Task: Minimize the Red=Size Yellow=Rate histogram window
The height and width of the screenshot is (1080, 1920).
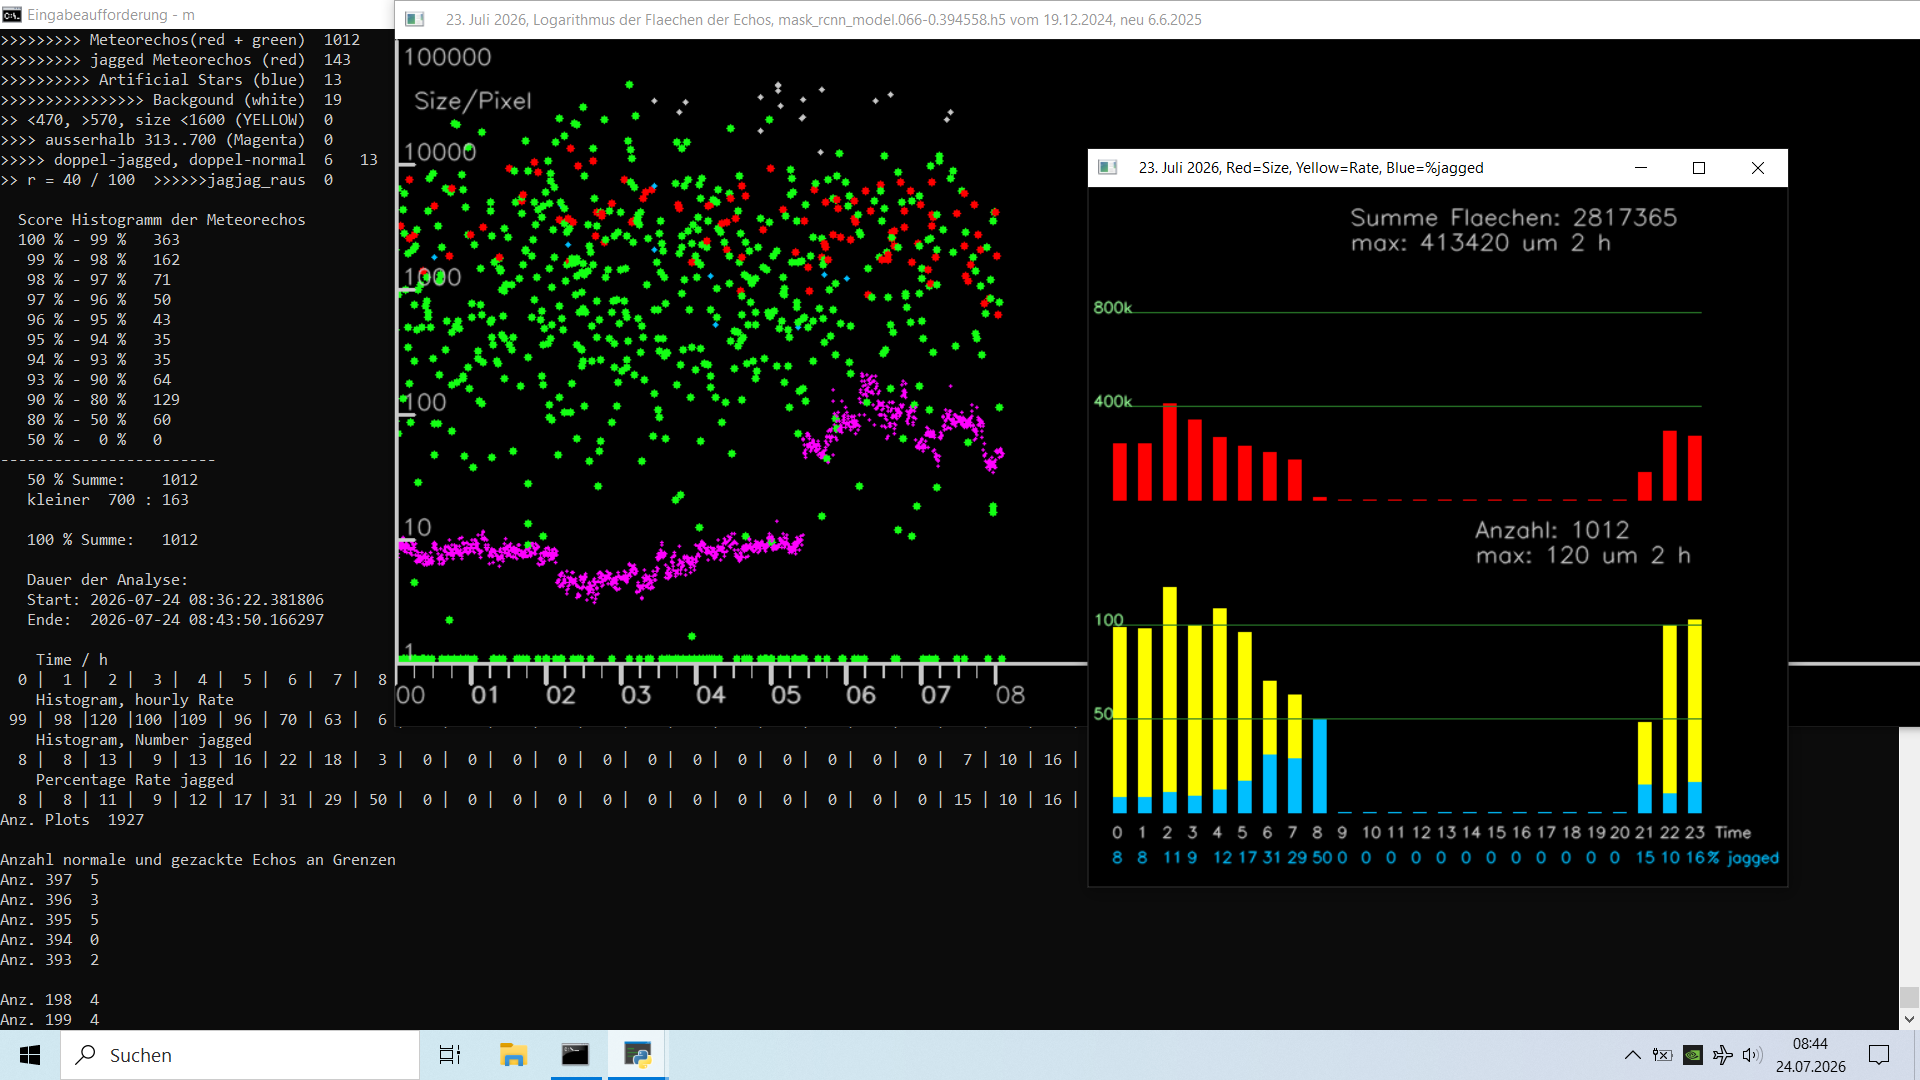Action: coord(1641,168)
